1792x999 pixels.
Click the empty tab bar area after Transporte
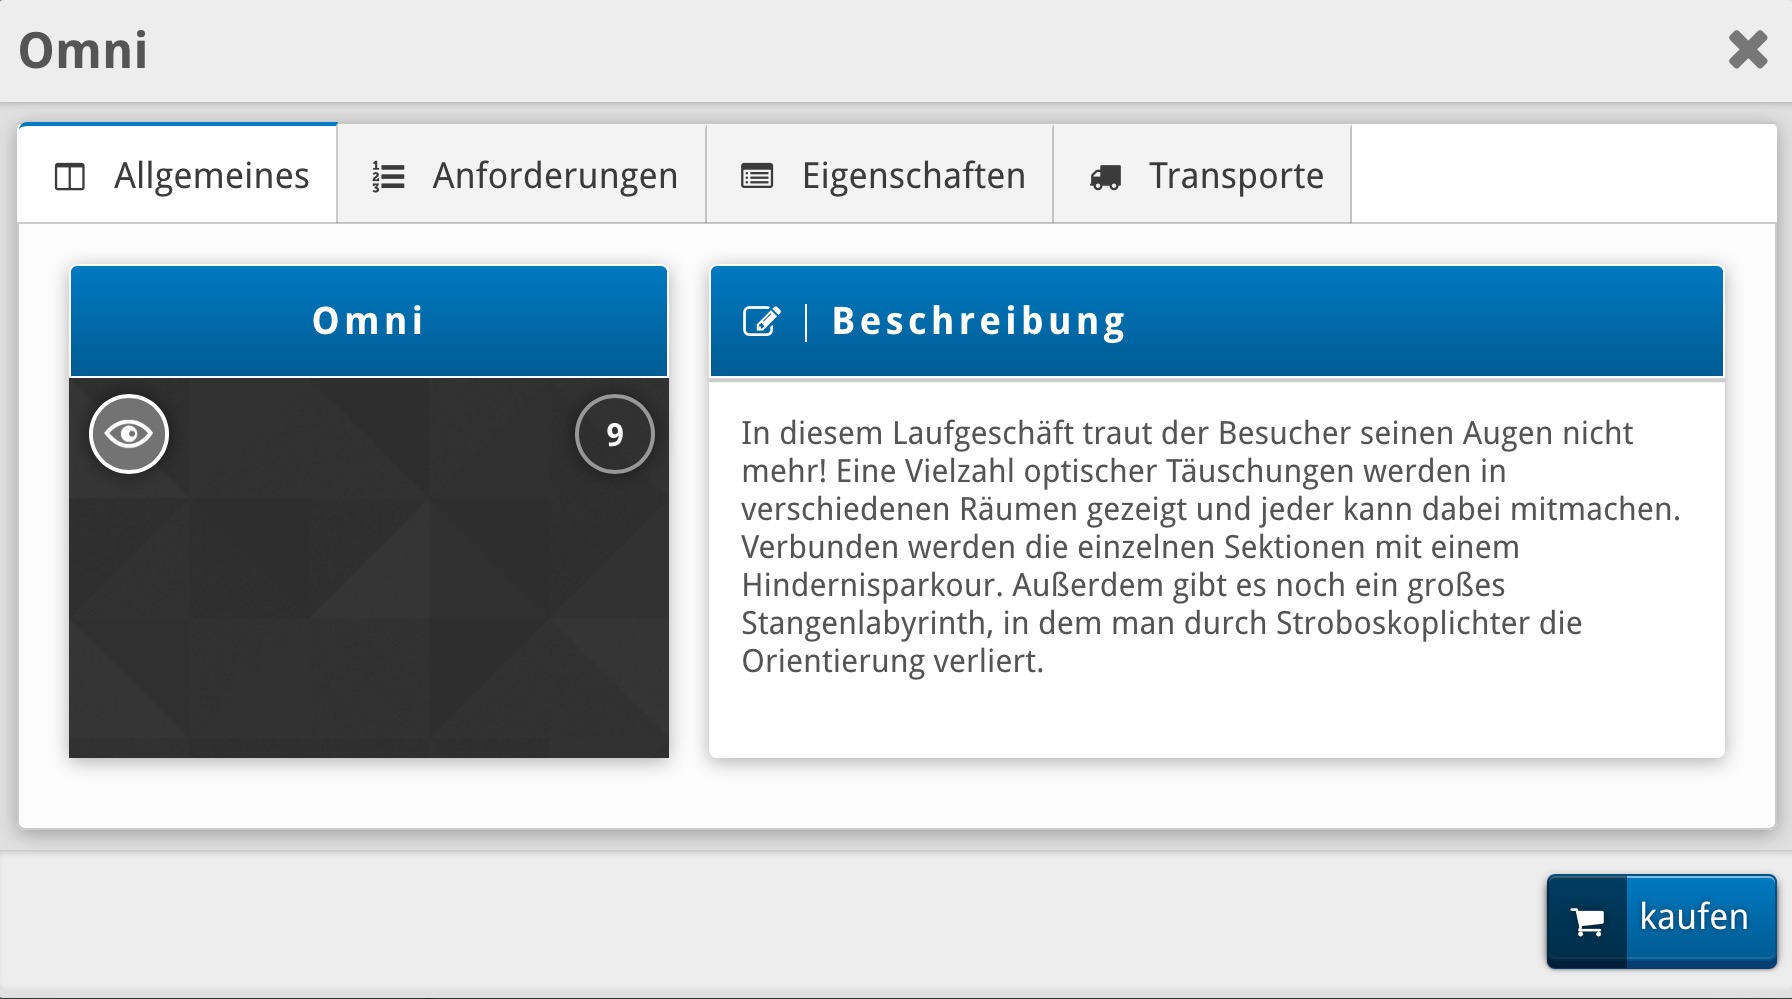[x=1562, y=175]
